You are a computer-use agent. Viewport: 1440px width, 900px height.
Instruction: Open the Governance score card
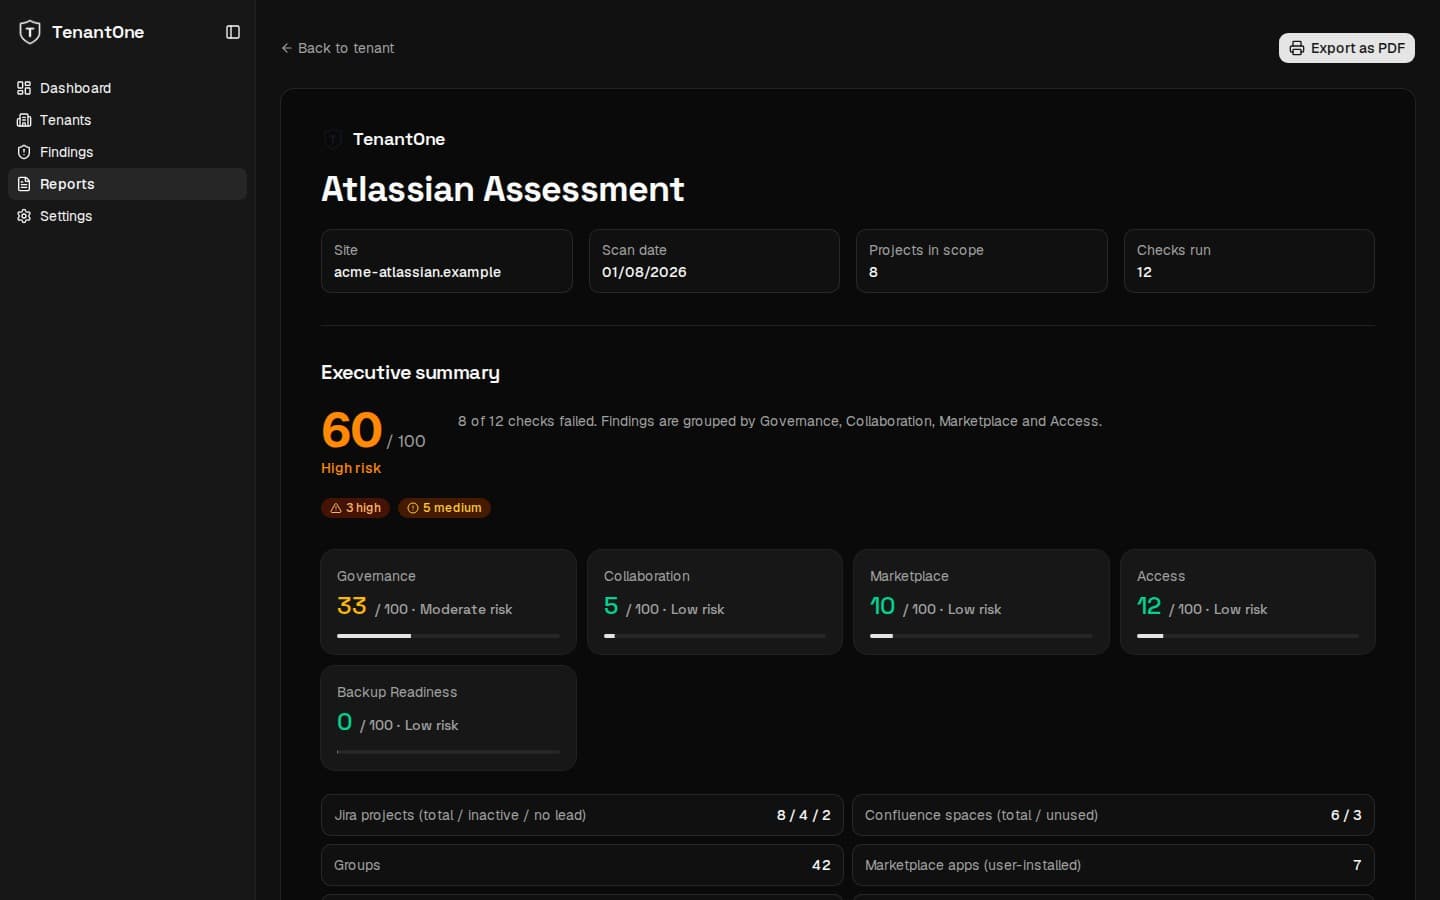448,602
